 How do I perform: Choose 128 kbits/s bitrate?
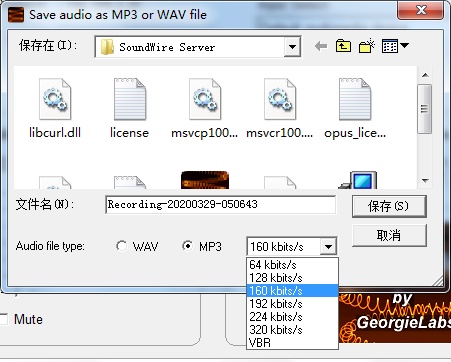point(292,278)
